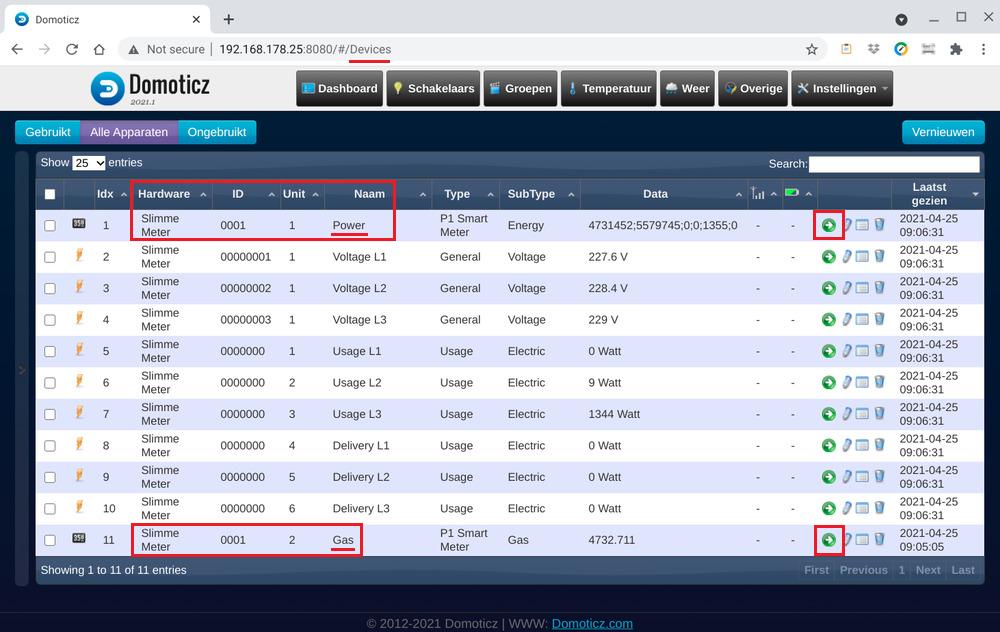Bookmark this page with the star icon
This screenshot has width=1000, height=632.
point(811,49)
